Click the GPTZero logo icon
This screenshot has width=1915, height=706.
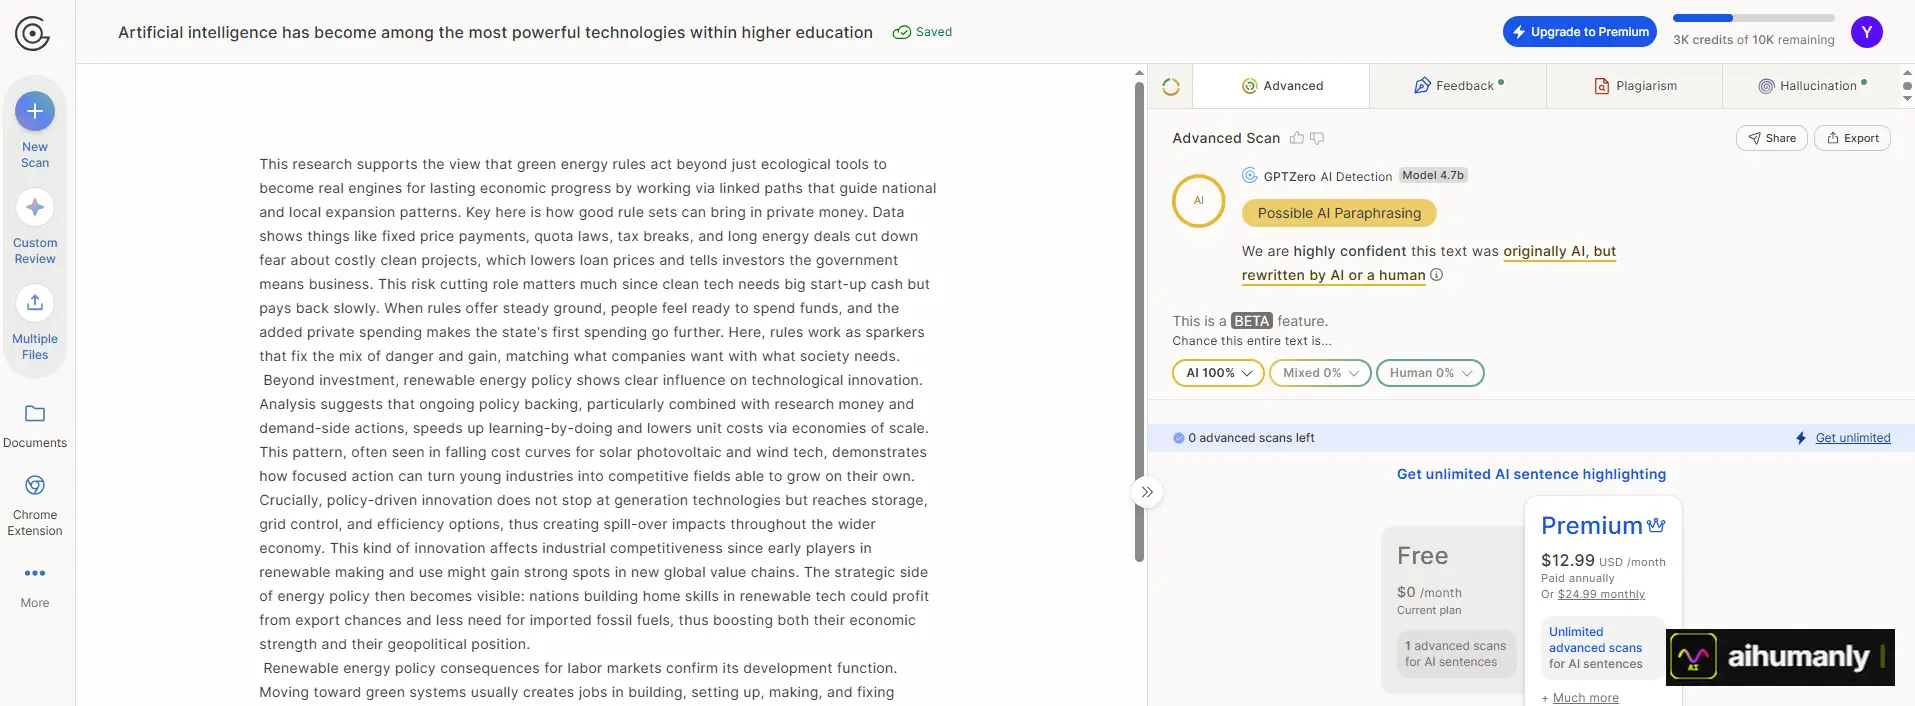pos(32,34)
